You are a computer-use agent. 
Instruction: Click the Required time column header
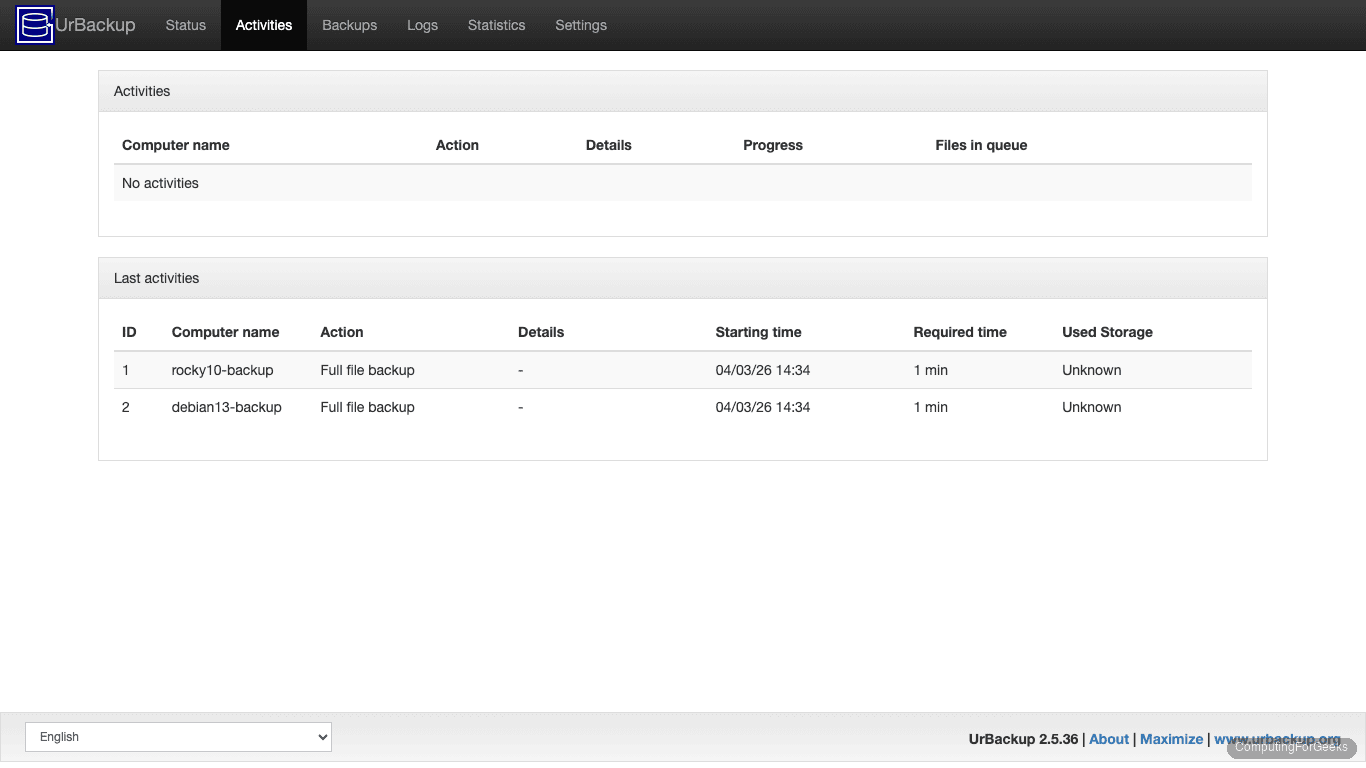click(x=959, y=331)
